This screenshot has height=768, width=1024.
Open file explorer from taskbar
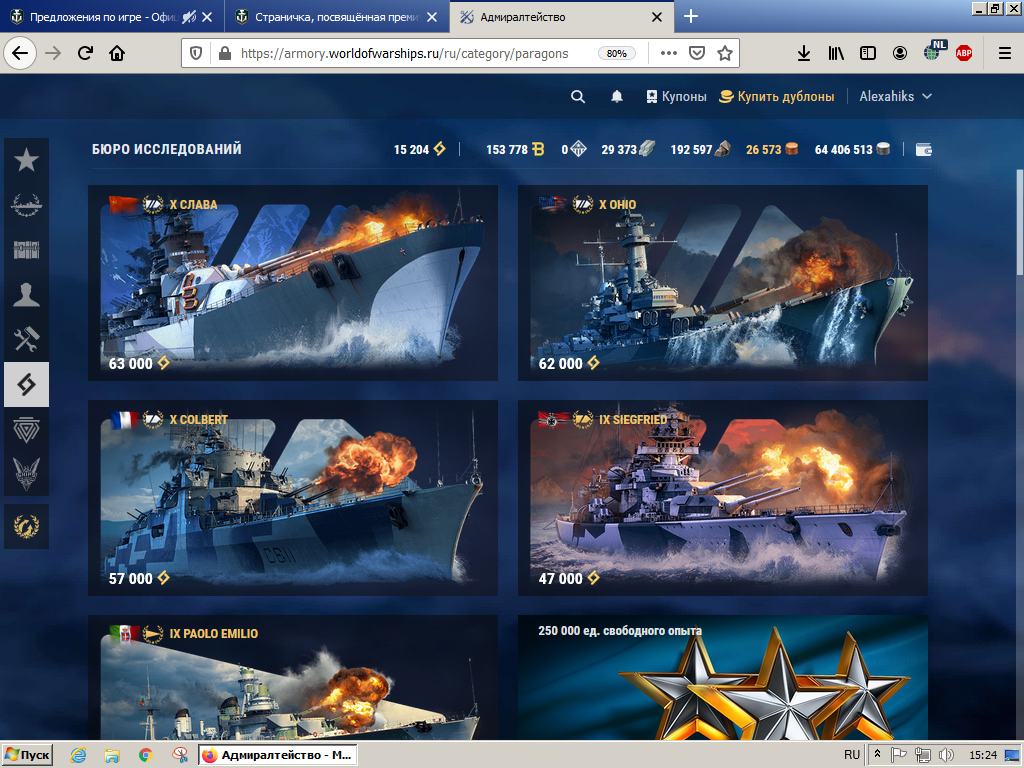tap(112, 755)
